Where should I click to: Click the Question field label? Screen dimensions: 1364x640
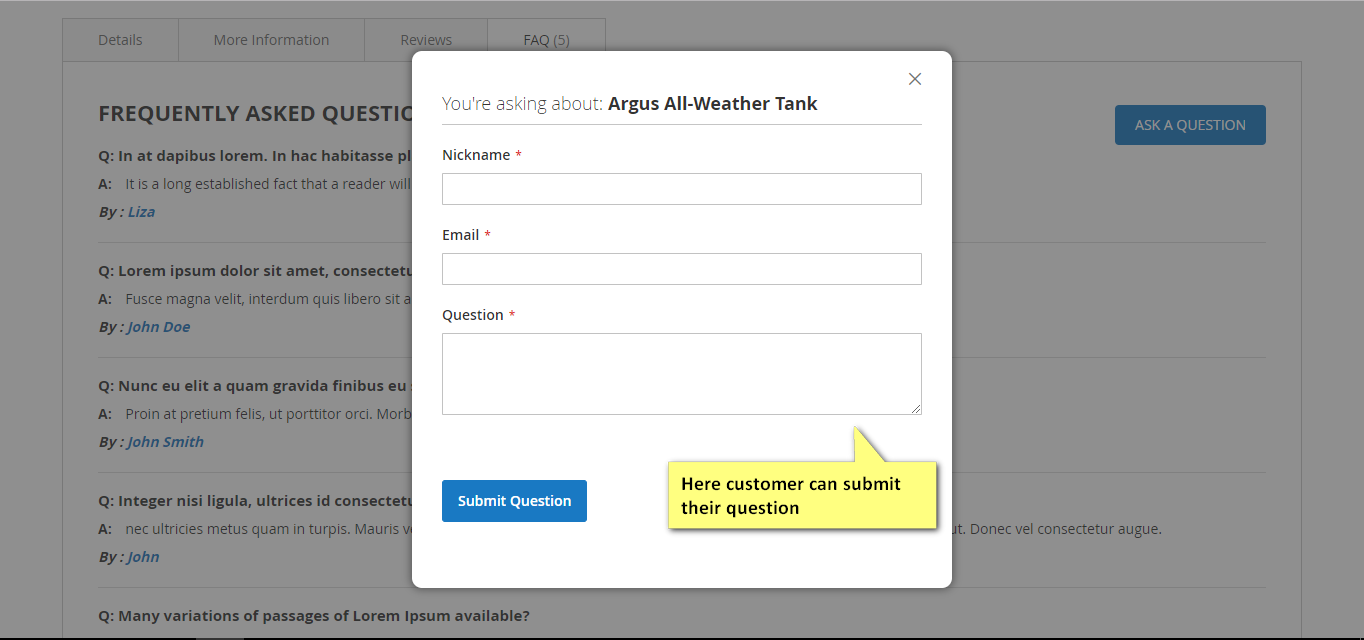coord(473,315)
